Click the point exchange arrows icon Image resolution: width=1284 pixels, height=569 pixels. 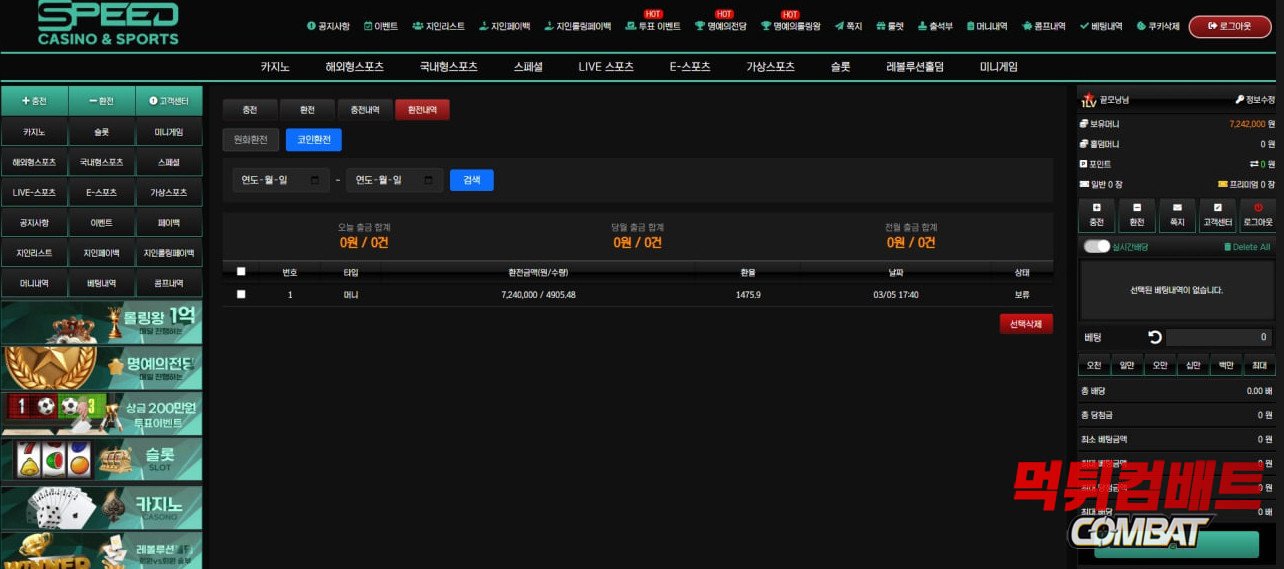coord(1254,164)
